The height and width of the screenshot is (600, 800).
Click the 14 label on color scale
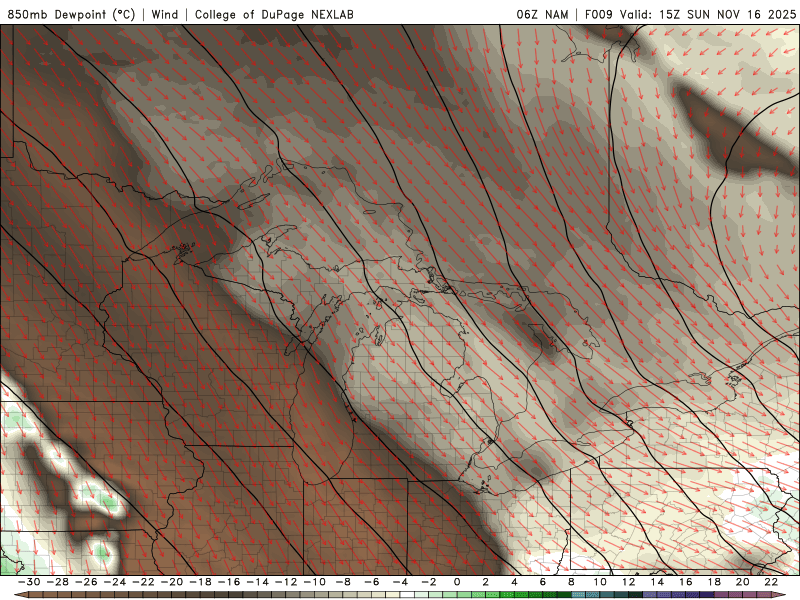coord(657,582)
